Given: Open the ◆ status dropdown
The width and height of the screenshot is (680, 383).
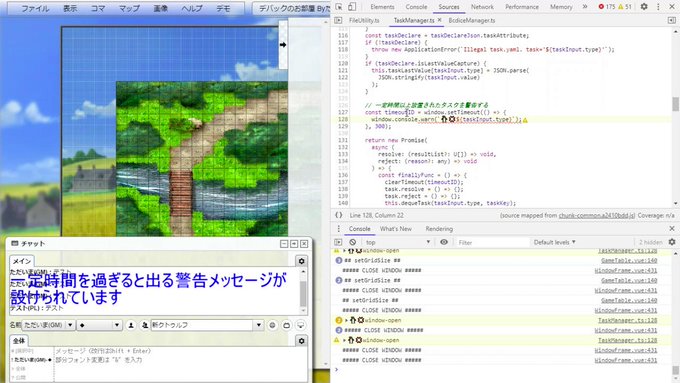Looking at the screenshot, I should [99, 325].
